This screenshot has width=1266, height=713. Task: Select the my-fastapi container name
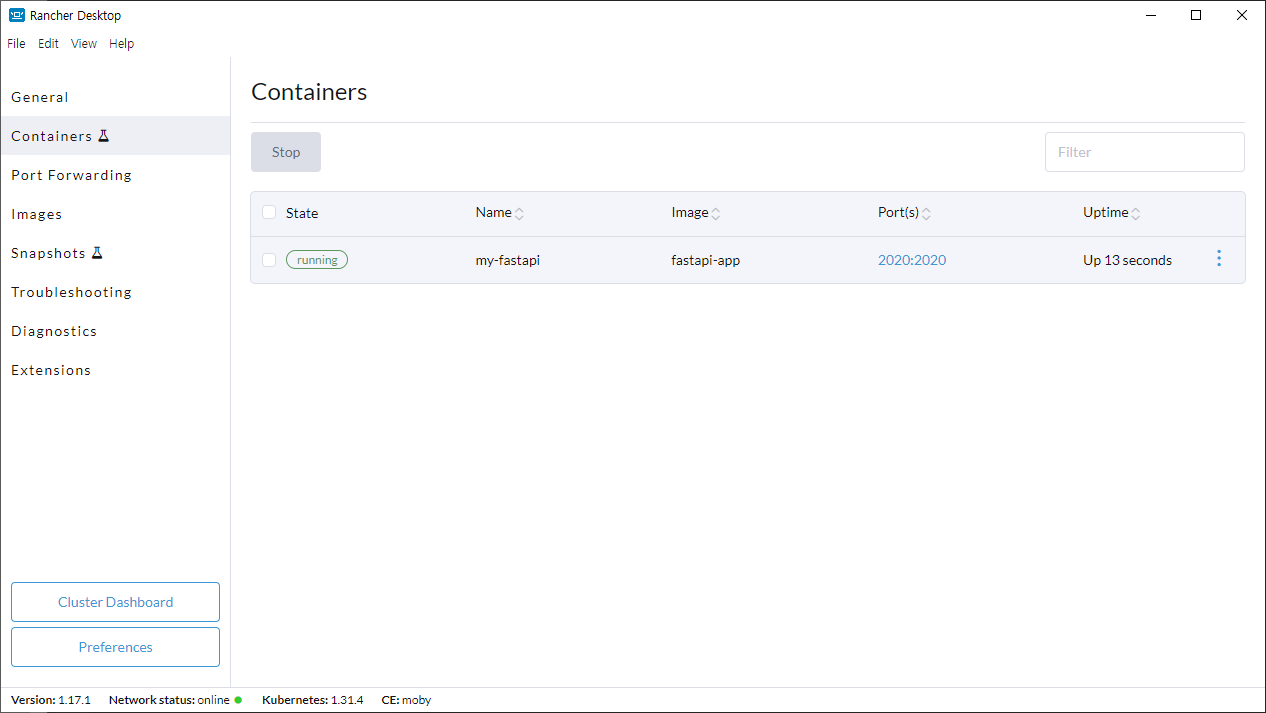(508, 260)
